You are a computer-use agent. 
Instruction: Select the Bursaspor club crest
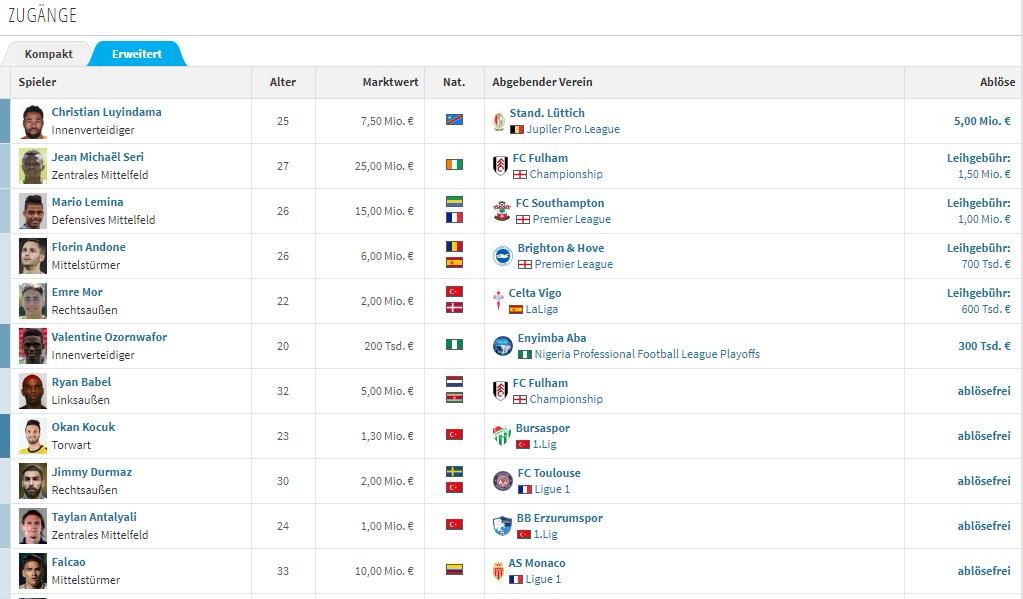click(502, 436)
